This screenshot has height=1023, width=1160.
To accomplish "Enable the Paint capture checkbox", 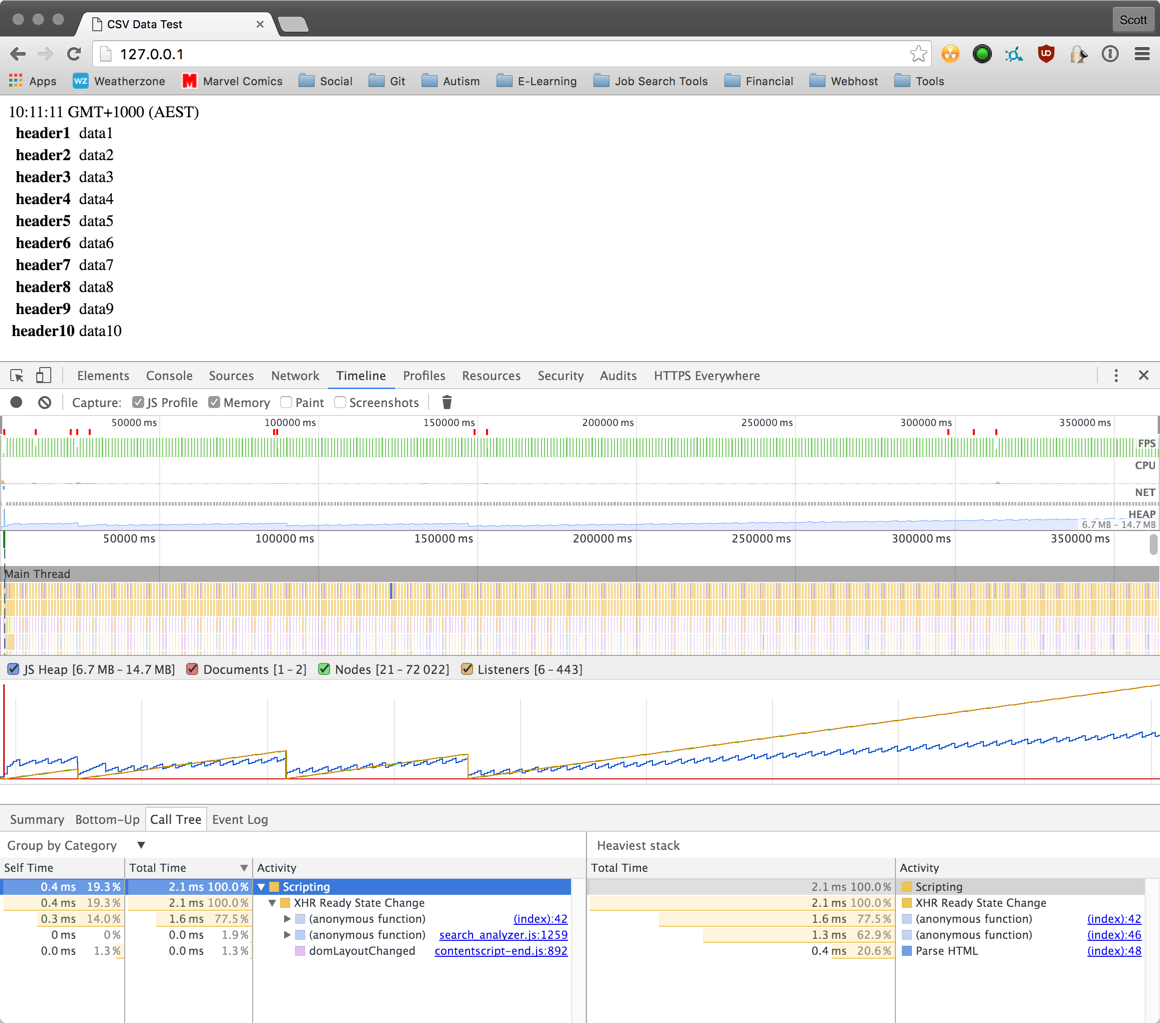I will (x=286, y=402).
